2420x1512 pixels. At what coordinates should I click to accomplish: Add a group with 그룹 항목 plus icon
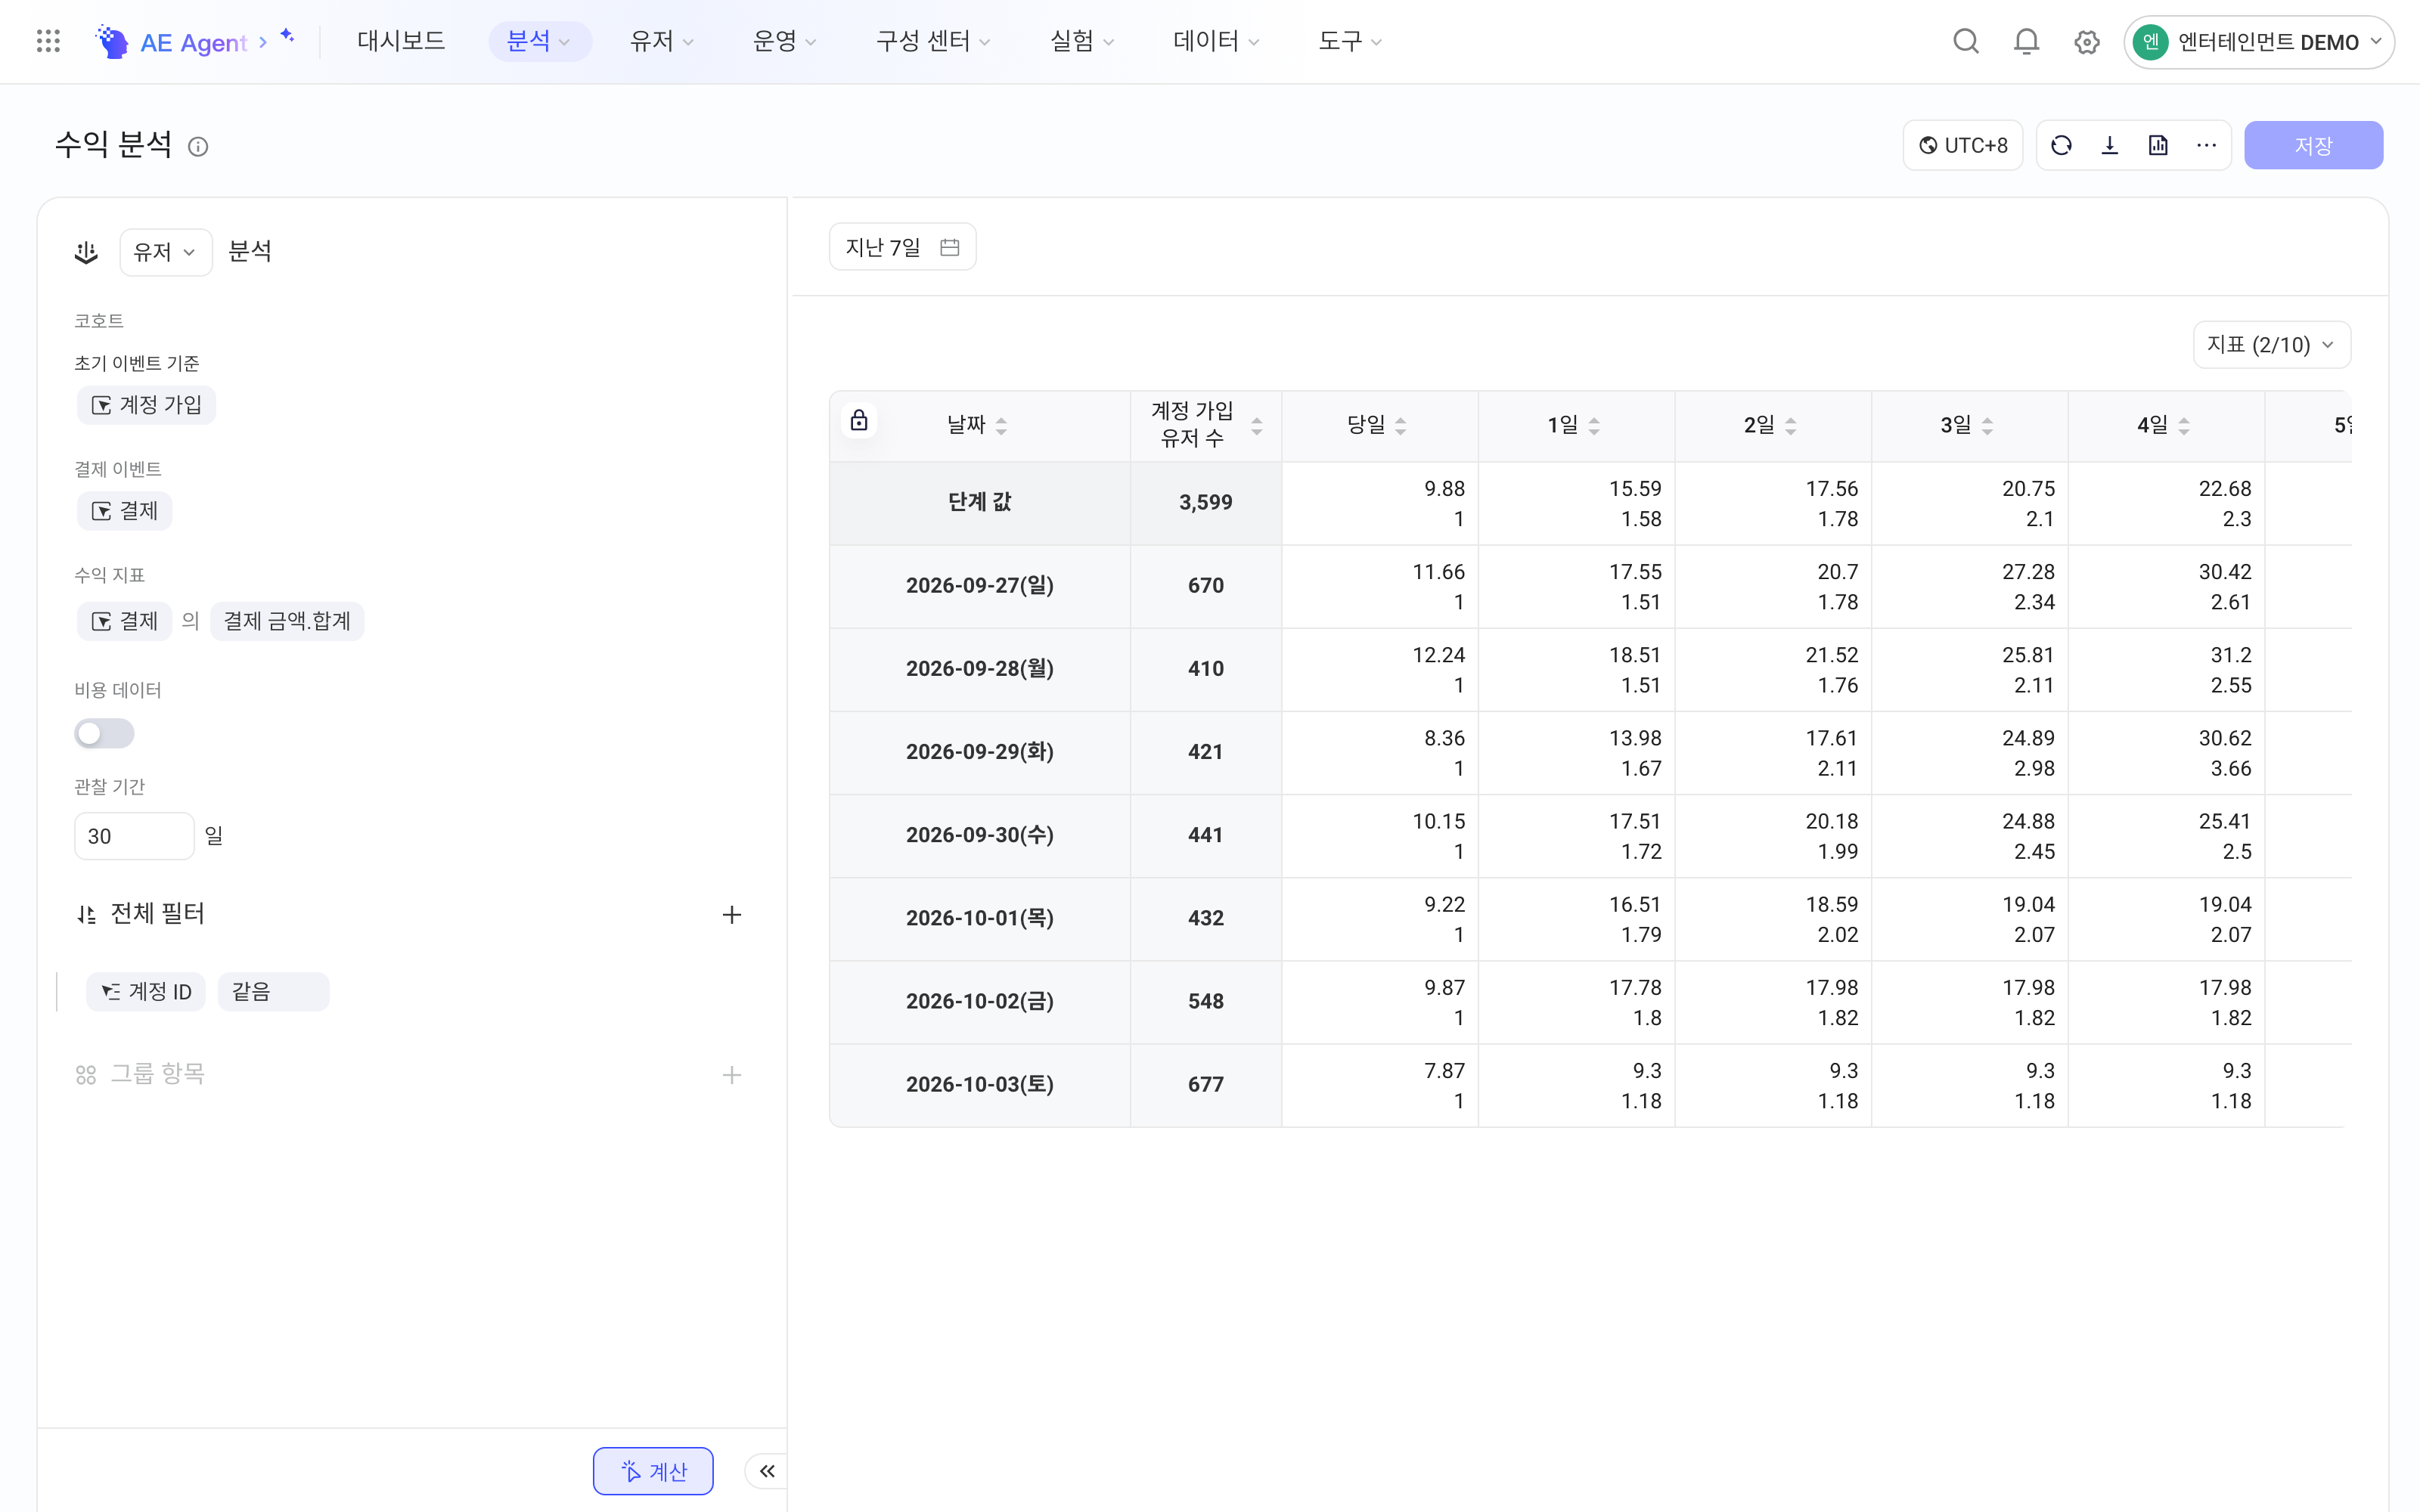pos(732,1074)
